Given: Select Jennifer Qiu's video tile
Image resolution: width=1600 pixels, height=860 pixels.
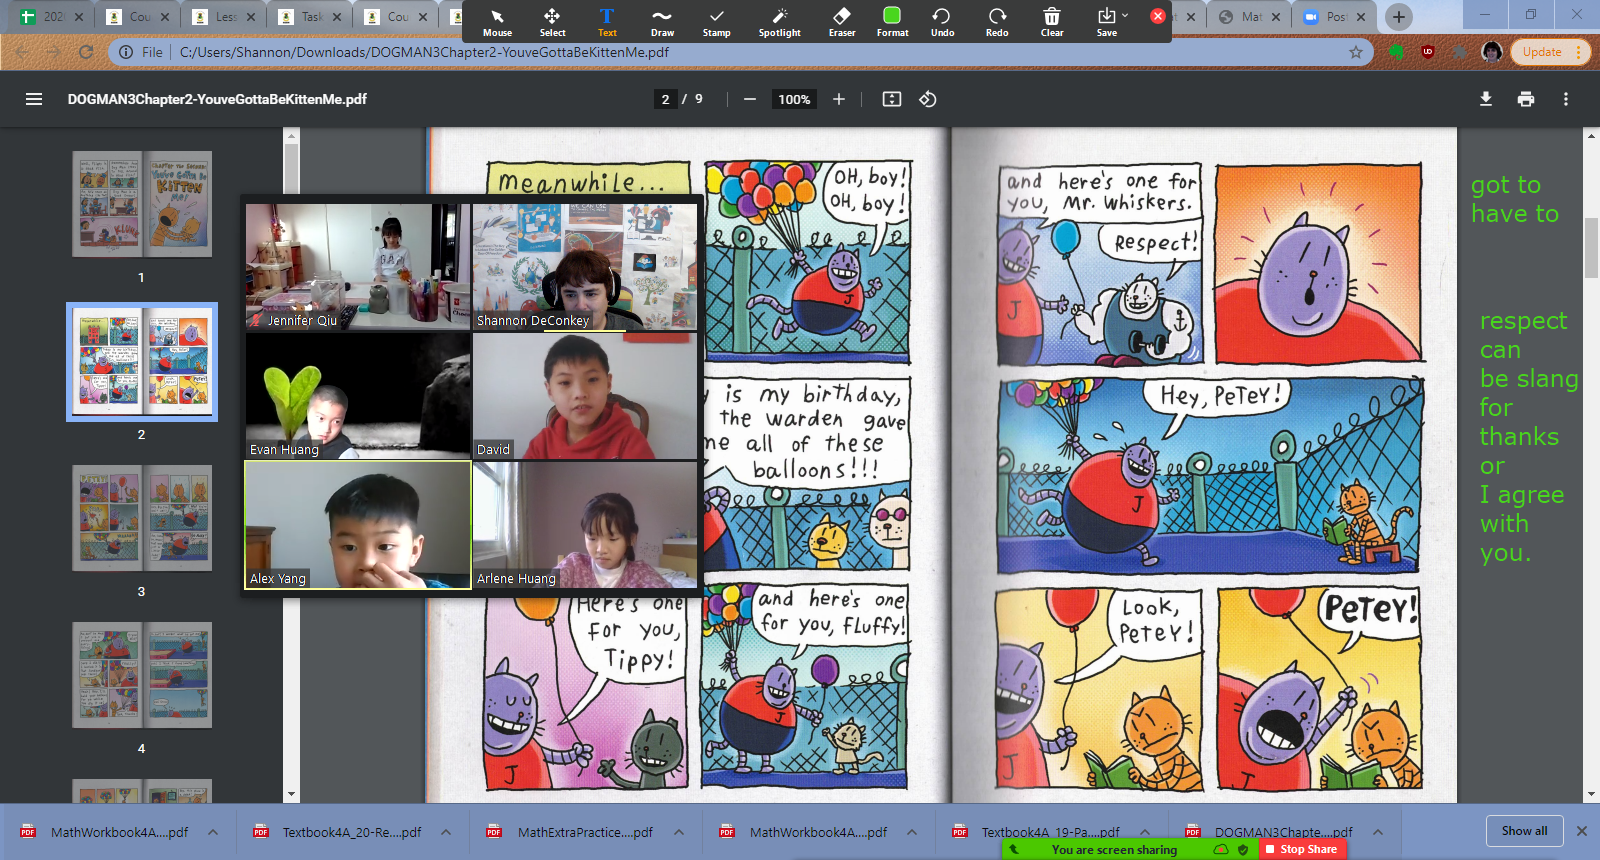Looking at the screenshot, I should click(x=358, y=267).
